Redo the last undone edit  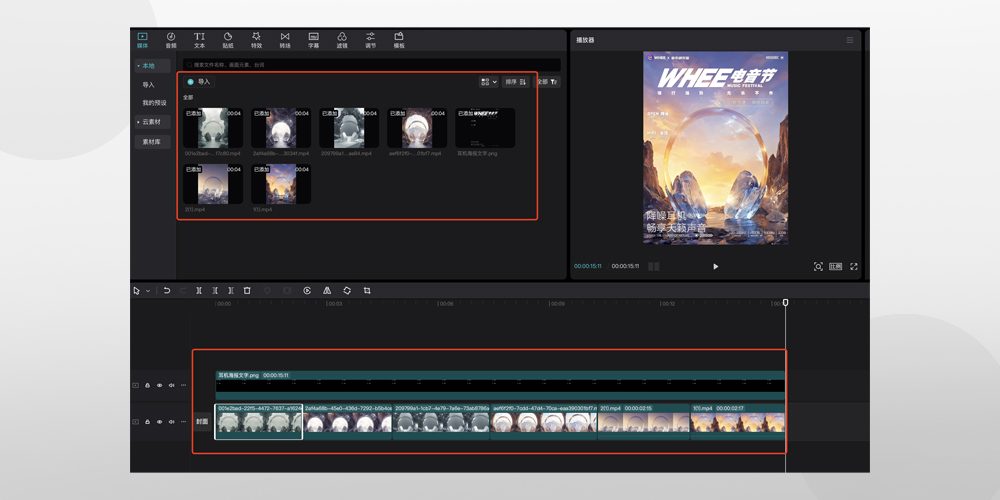tap(183, 291)
